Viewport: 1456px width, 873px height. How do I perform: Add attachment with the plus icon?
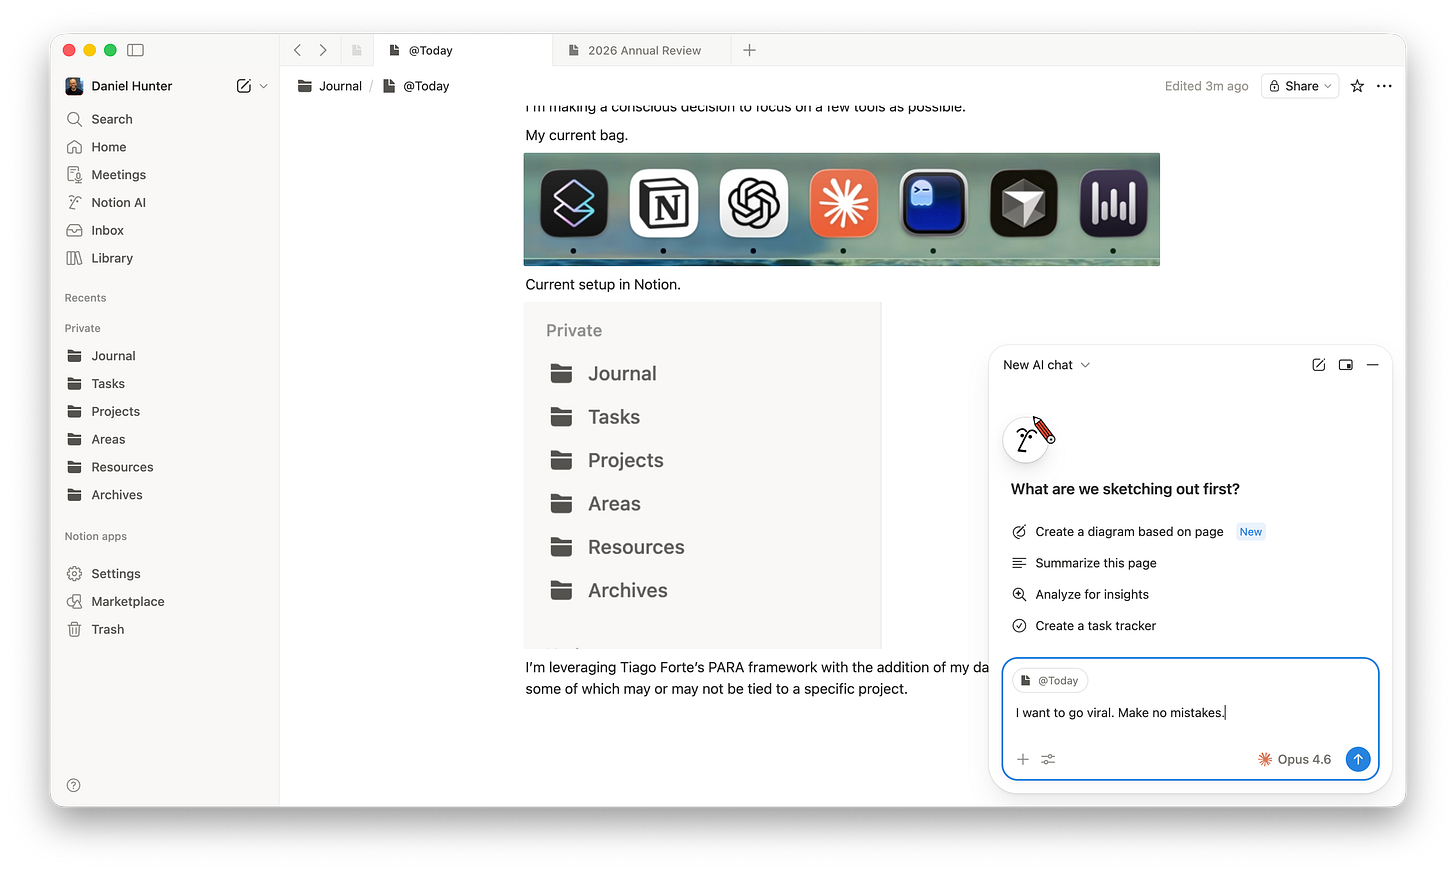[1023, 760]
